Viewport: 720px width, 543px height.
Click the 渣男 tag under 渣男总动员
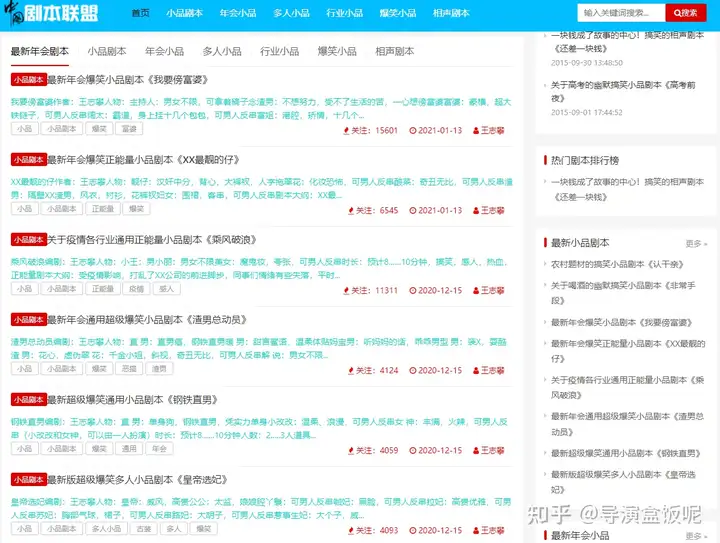pos(159,369)
